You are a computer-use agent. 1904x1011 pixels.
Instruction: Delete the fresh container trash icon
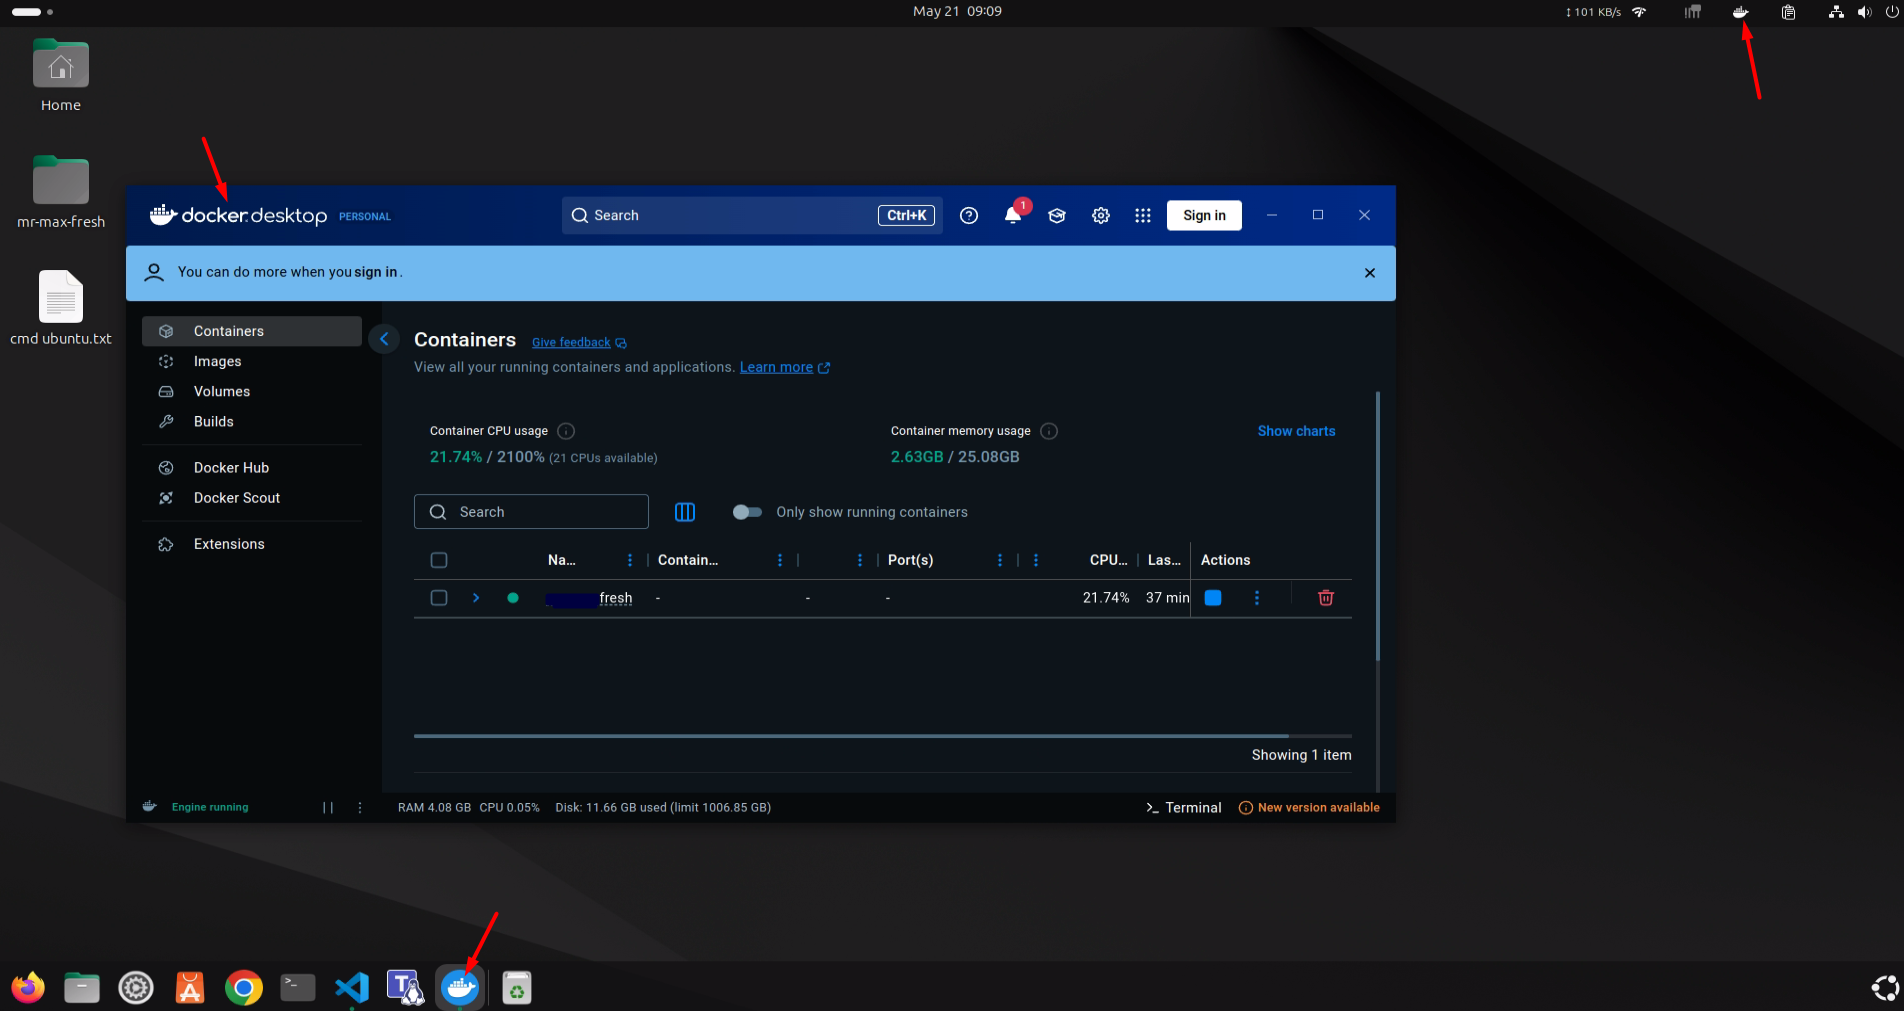click(x=1326, y=598)
